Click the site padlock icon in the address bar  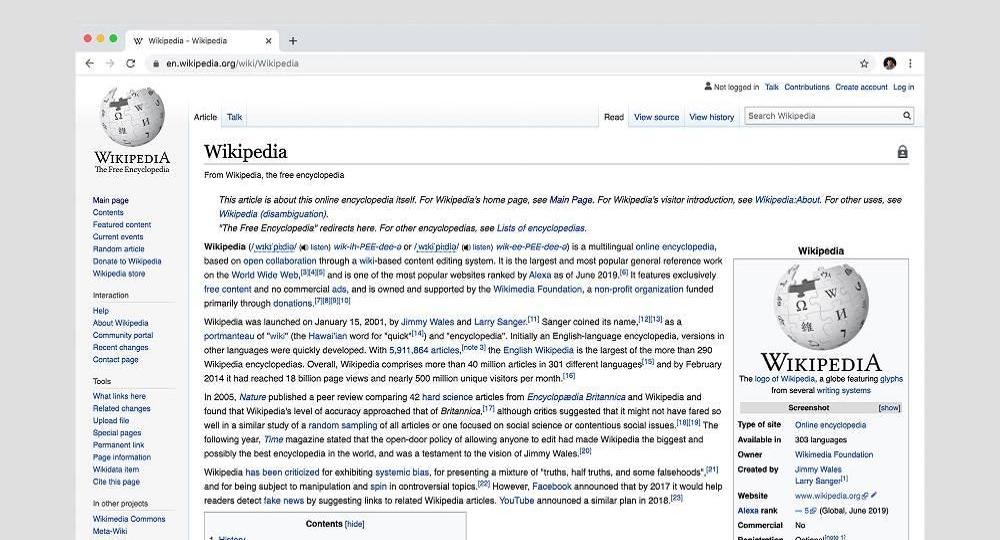(x=156, y=64)
